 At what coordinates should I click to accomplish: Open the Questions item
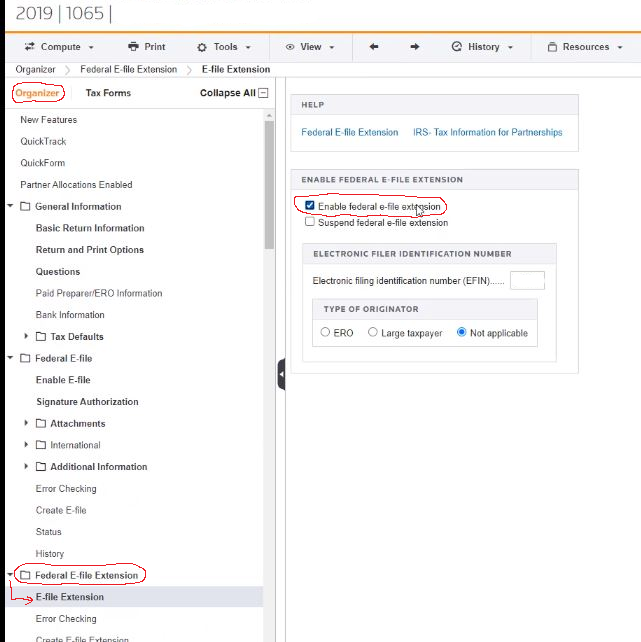pos(58,271)
